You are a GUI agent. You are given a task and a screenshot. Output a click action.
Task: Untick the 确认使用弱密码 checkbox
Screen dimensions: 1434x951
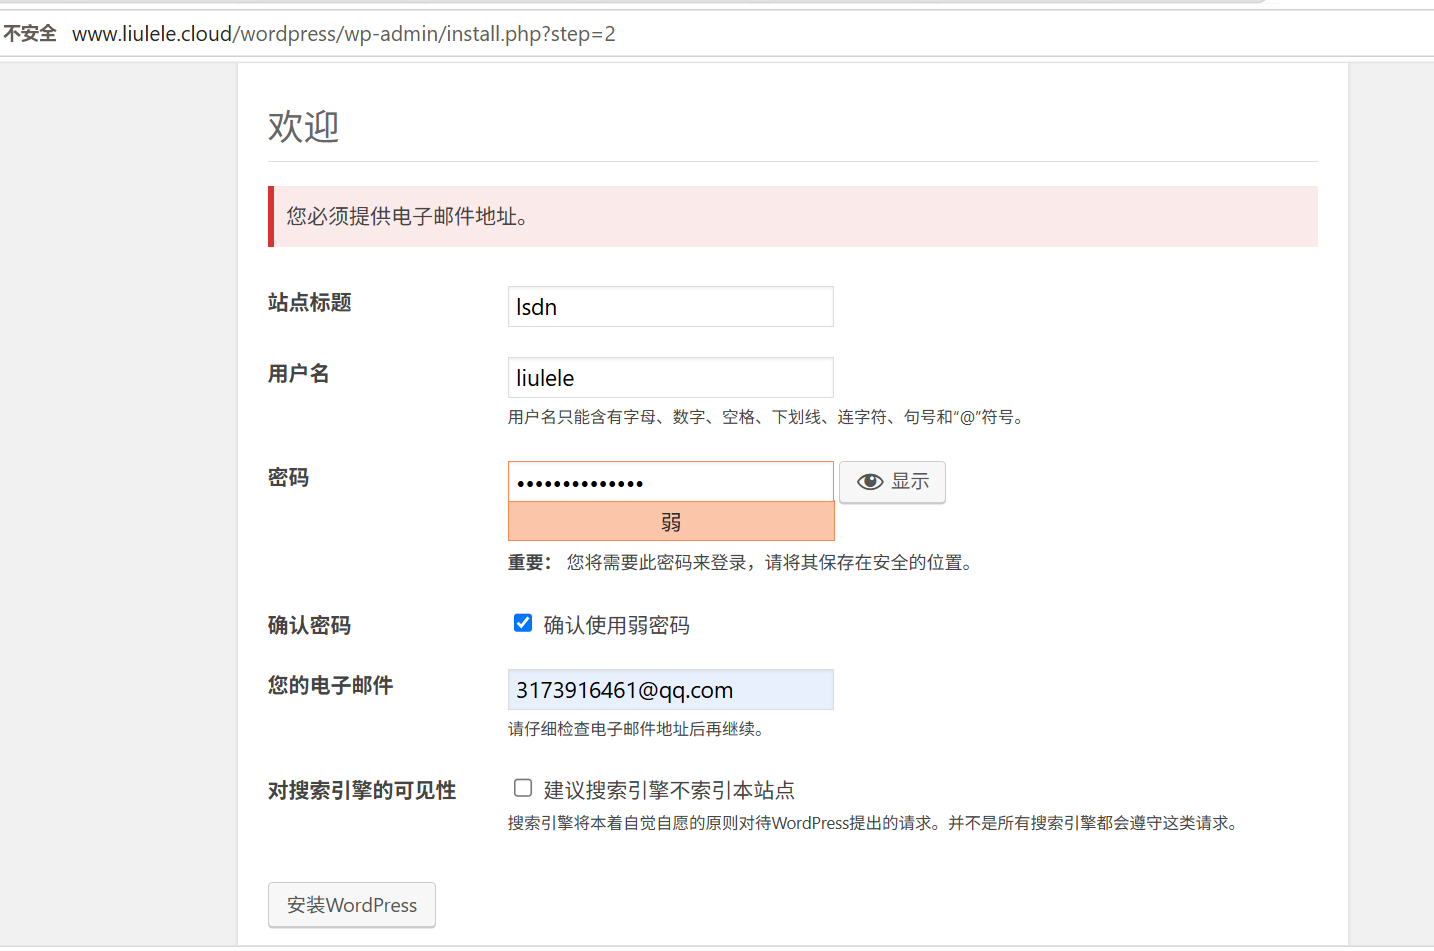click(x=523, y=623)
